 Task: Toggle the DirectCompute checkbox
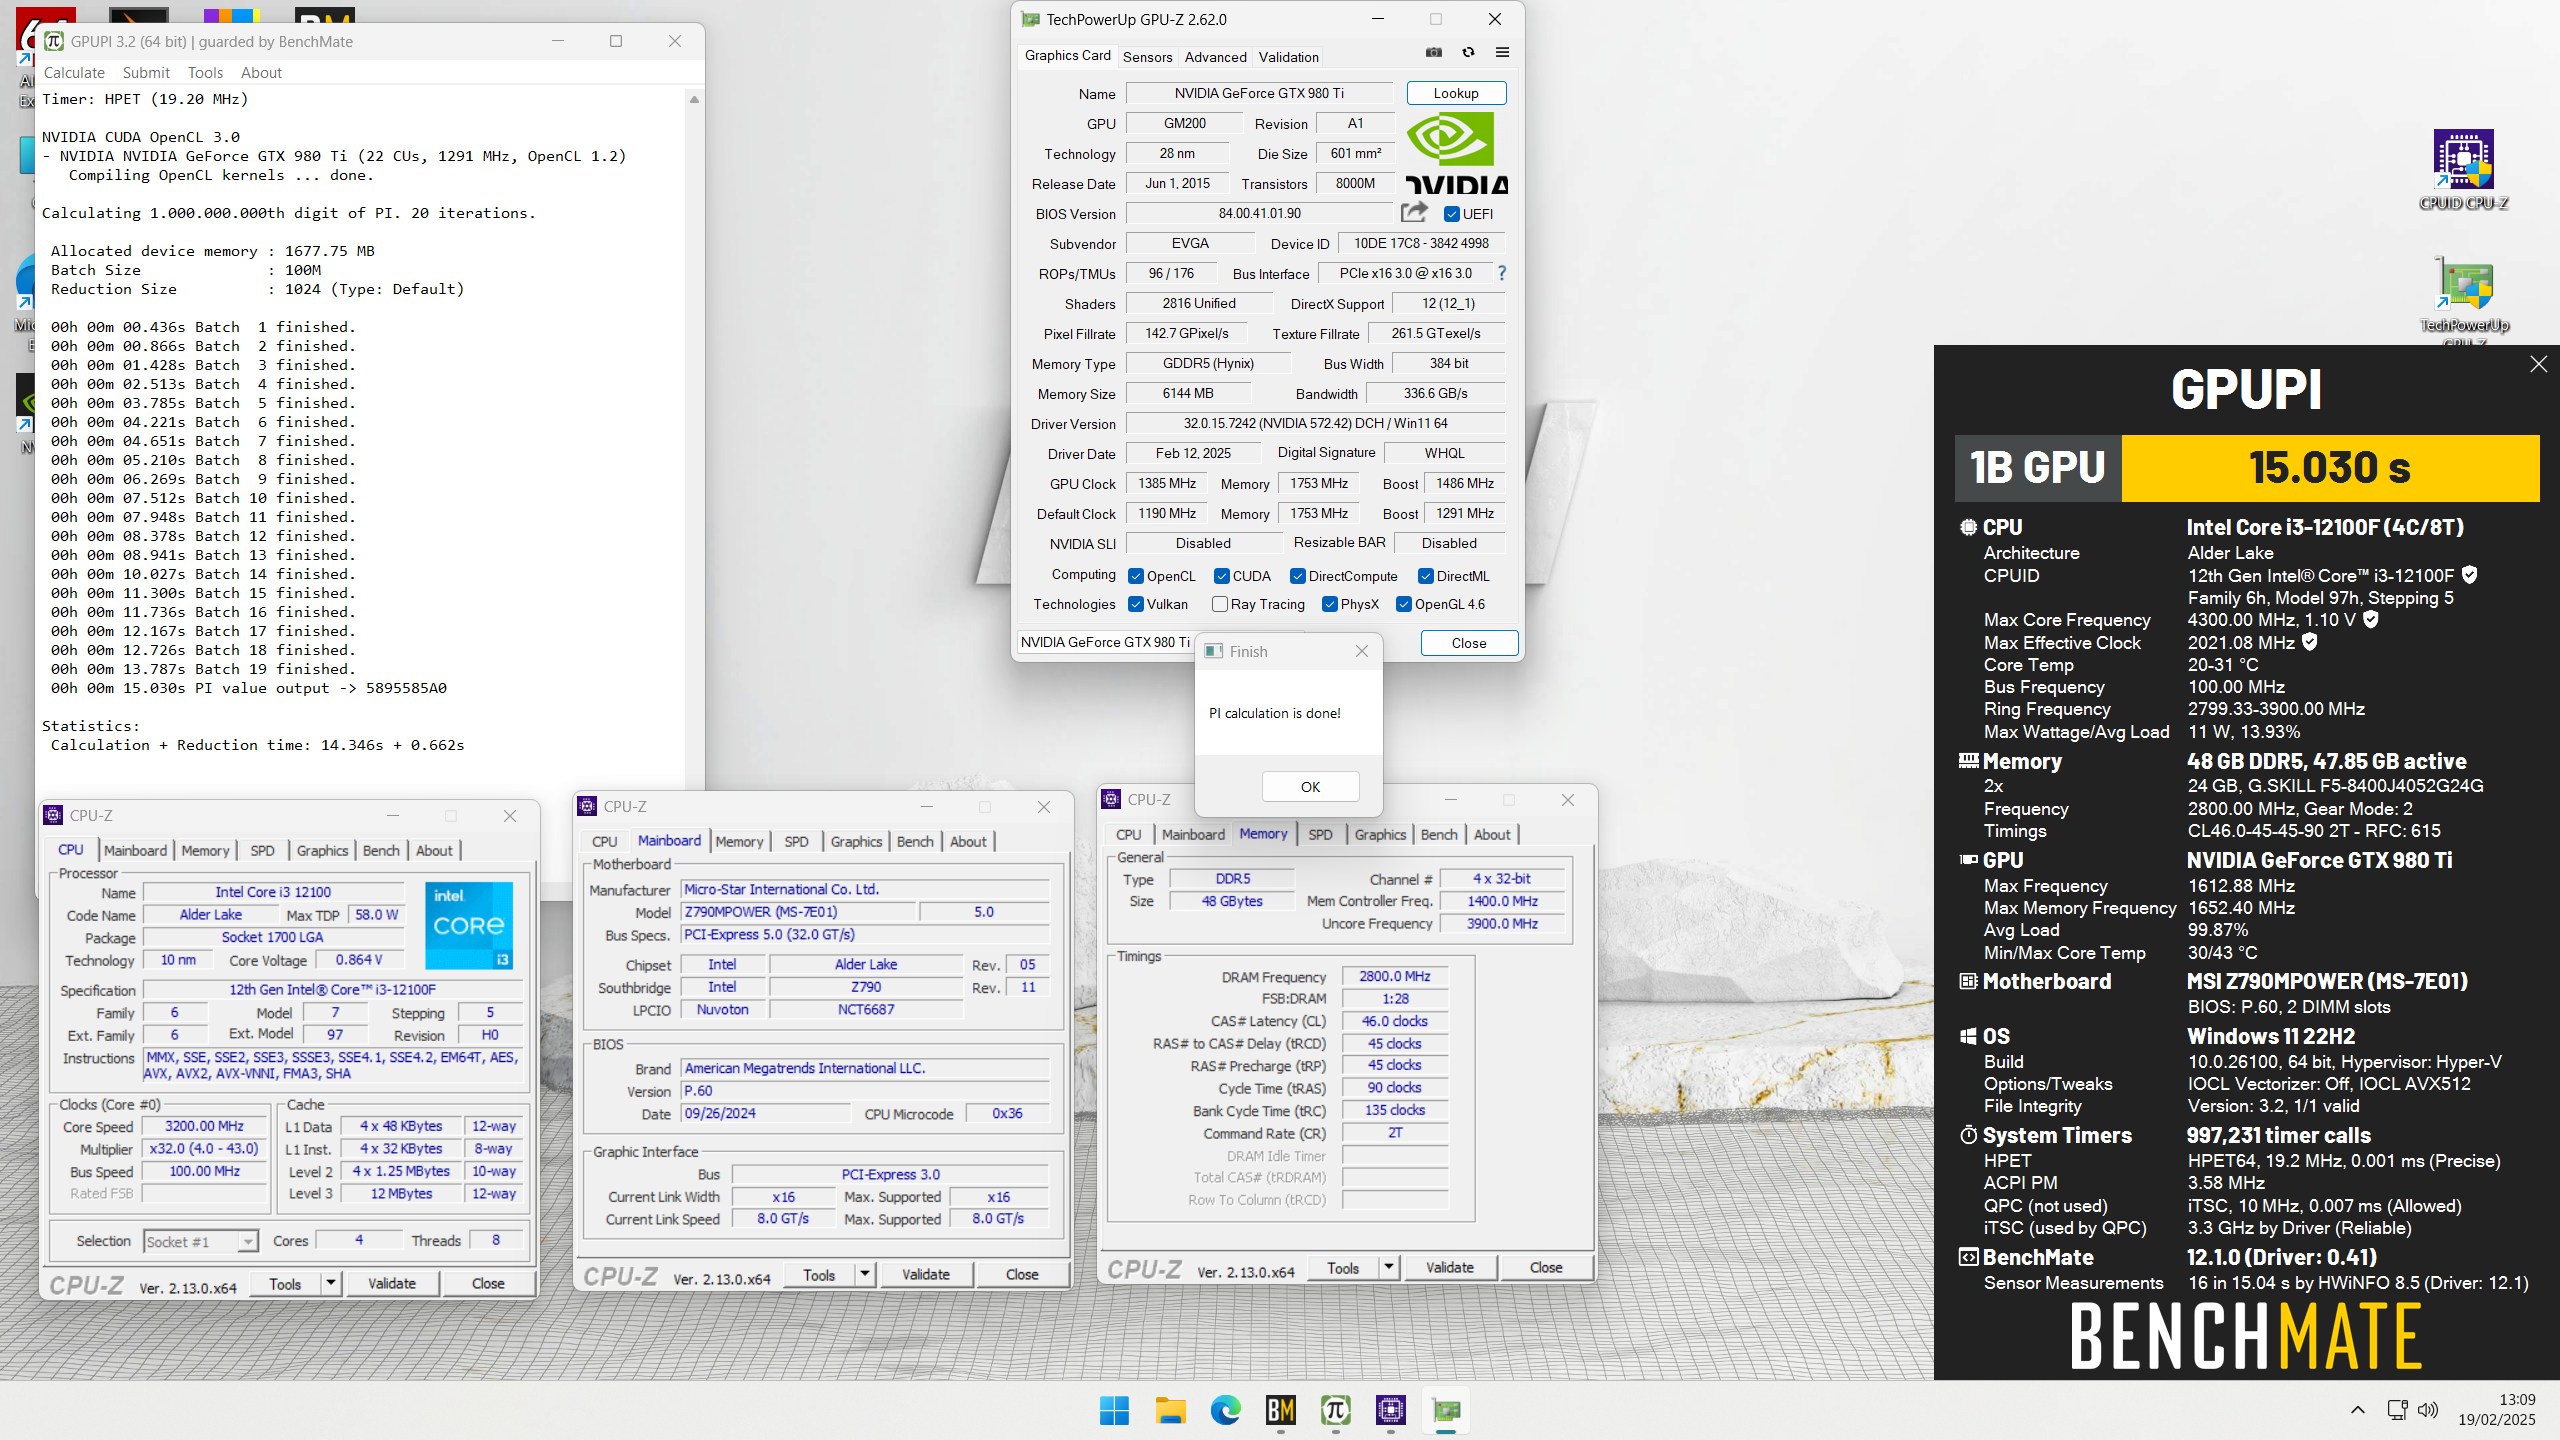pos(1298,576)
